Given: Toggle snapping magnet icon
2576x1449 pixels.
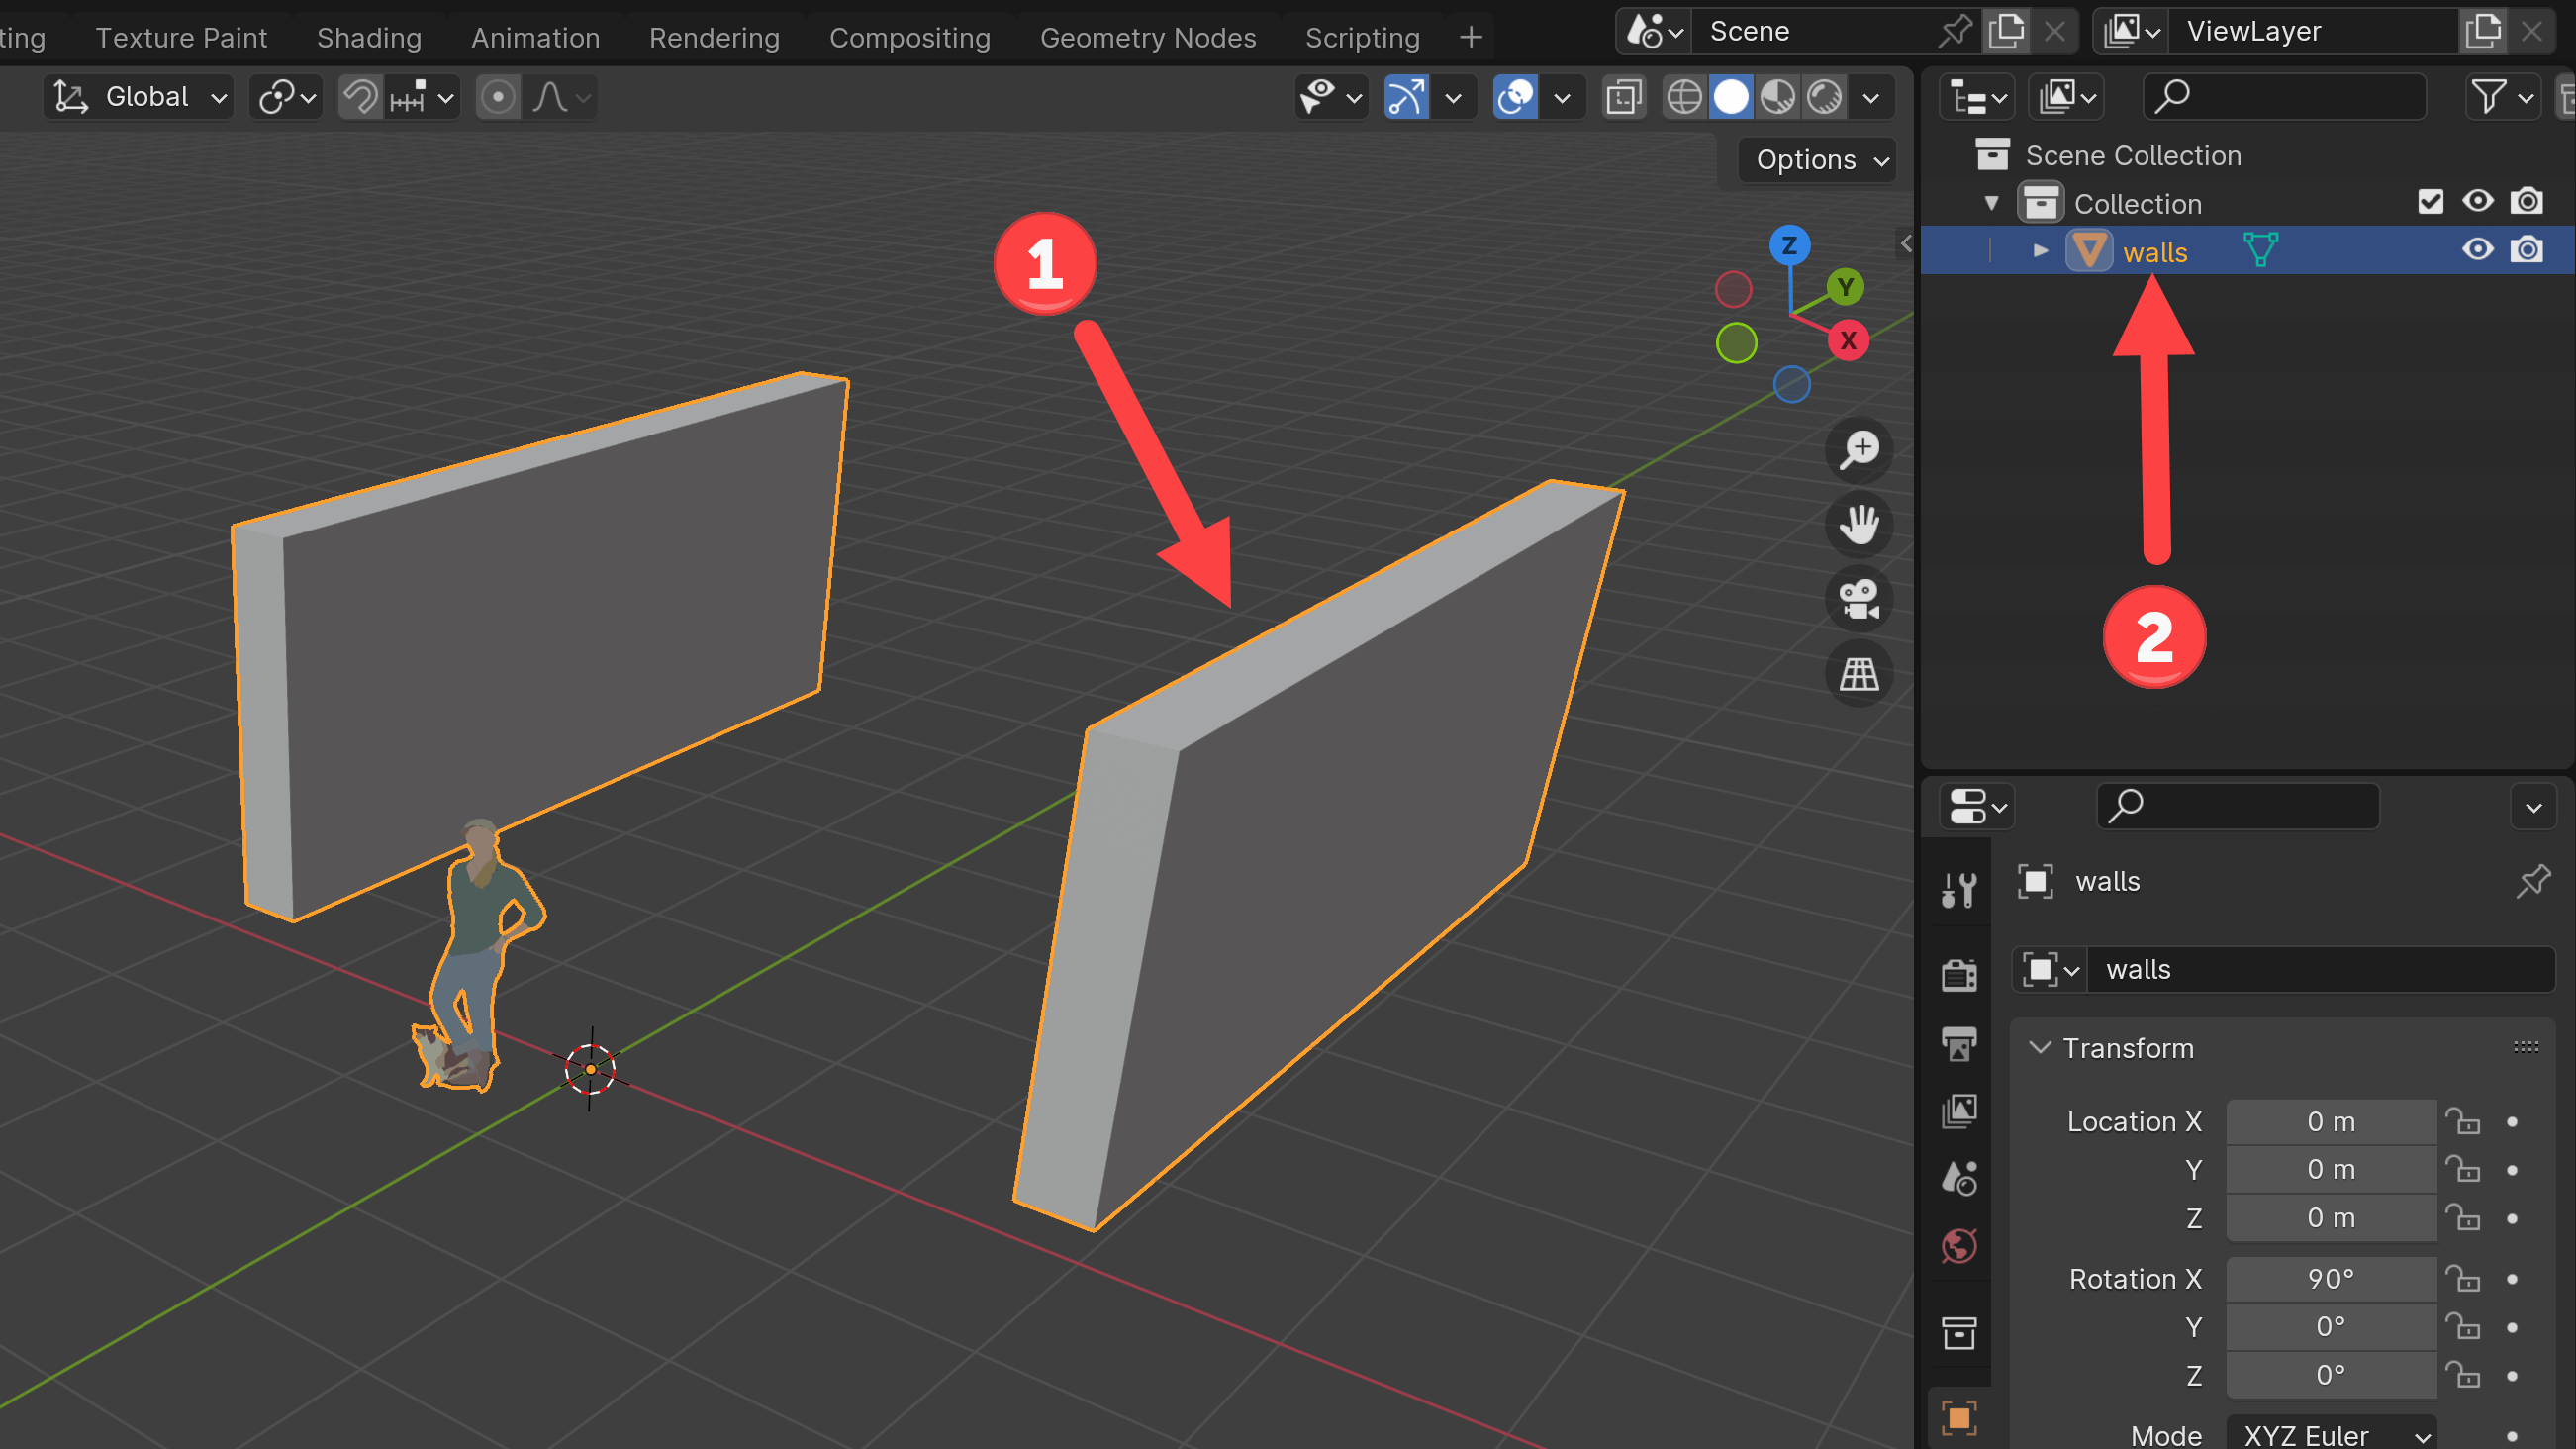Looking at the screenshot, I should tap(360, 97).
